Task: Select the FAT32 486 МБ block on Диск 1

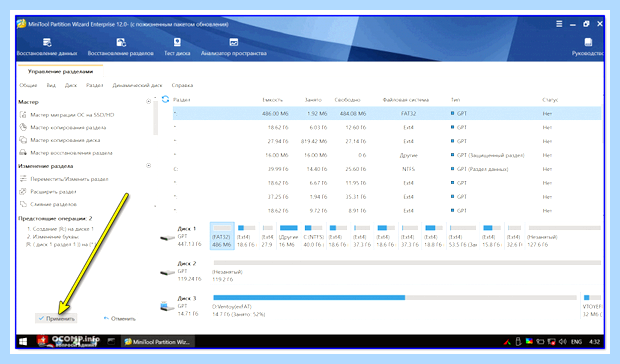Action: pos(222,236)
